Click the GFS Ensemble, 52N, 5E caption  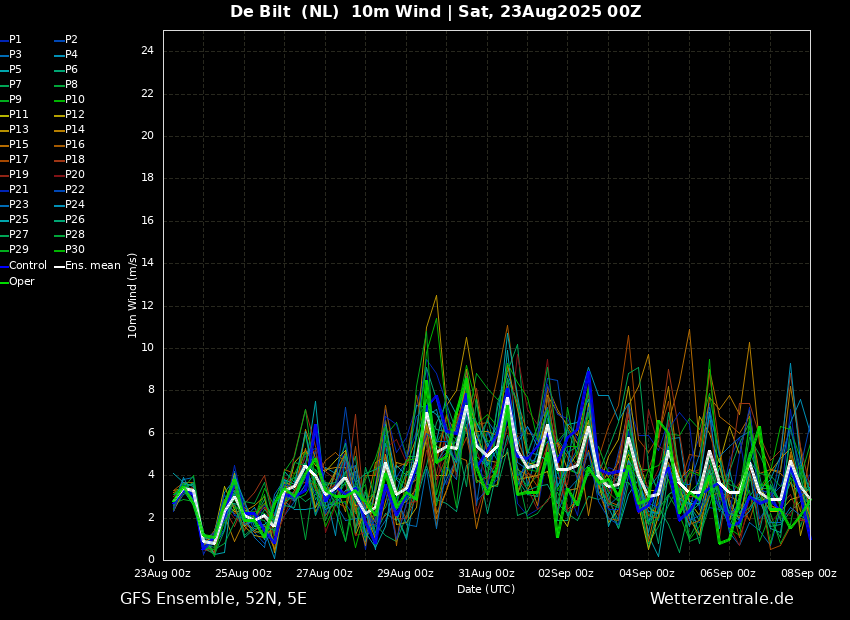coord(213,599)
